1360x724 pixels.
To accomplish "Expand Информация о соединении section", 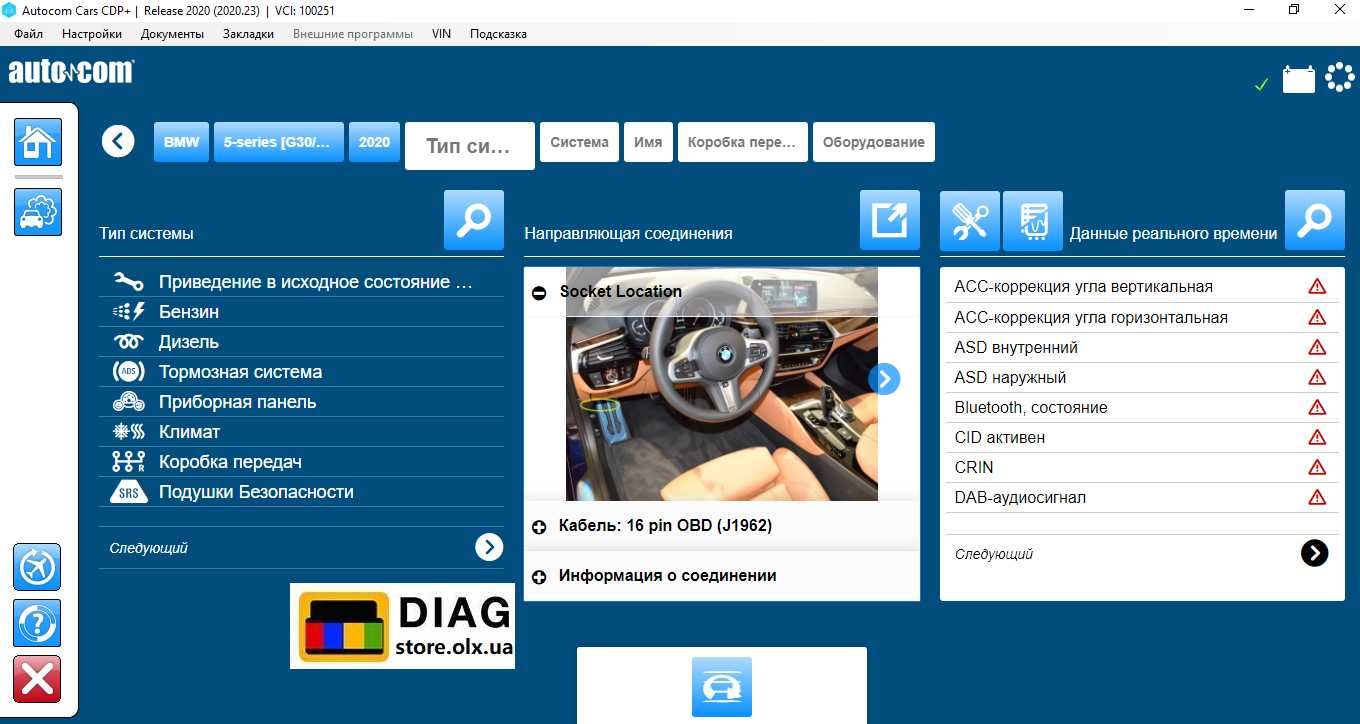I will tap(539, 577).
